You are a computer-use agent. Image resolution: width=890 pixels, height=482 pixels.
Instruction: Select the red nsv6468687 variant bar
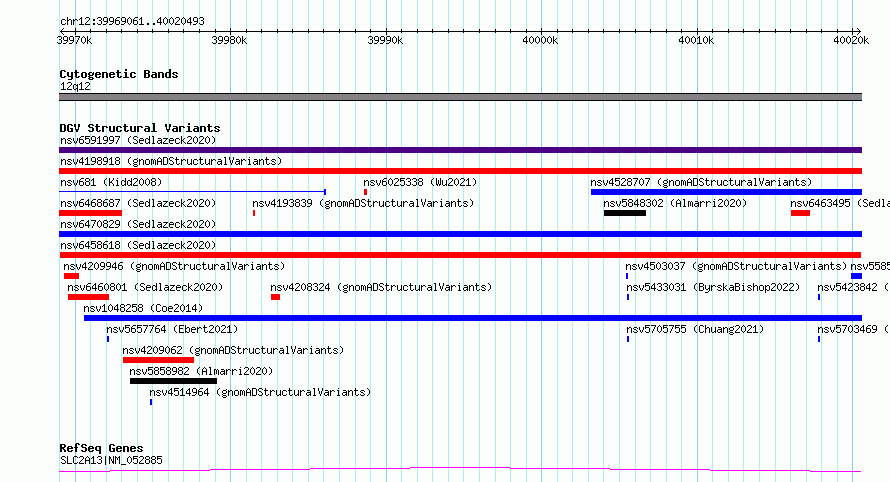click(90, 213)
